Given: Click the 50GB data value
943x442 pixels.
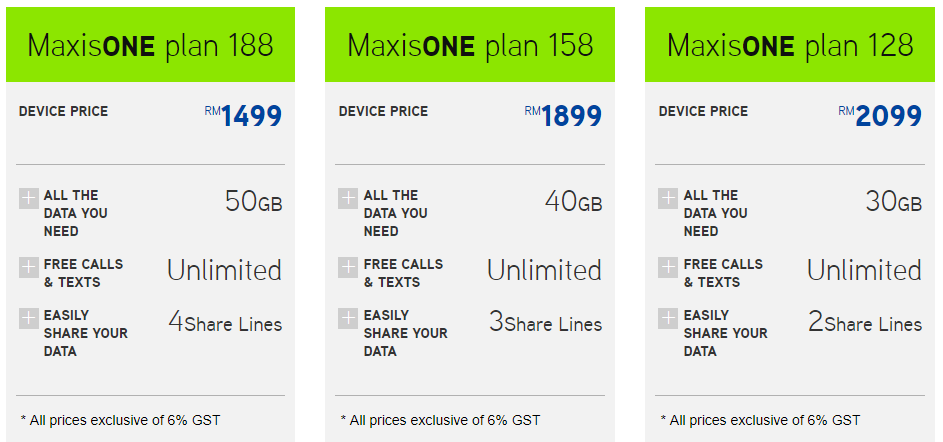Looking at the screenshot, I should click(253, 202).
